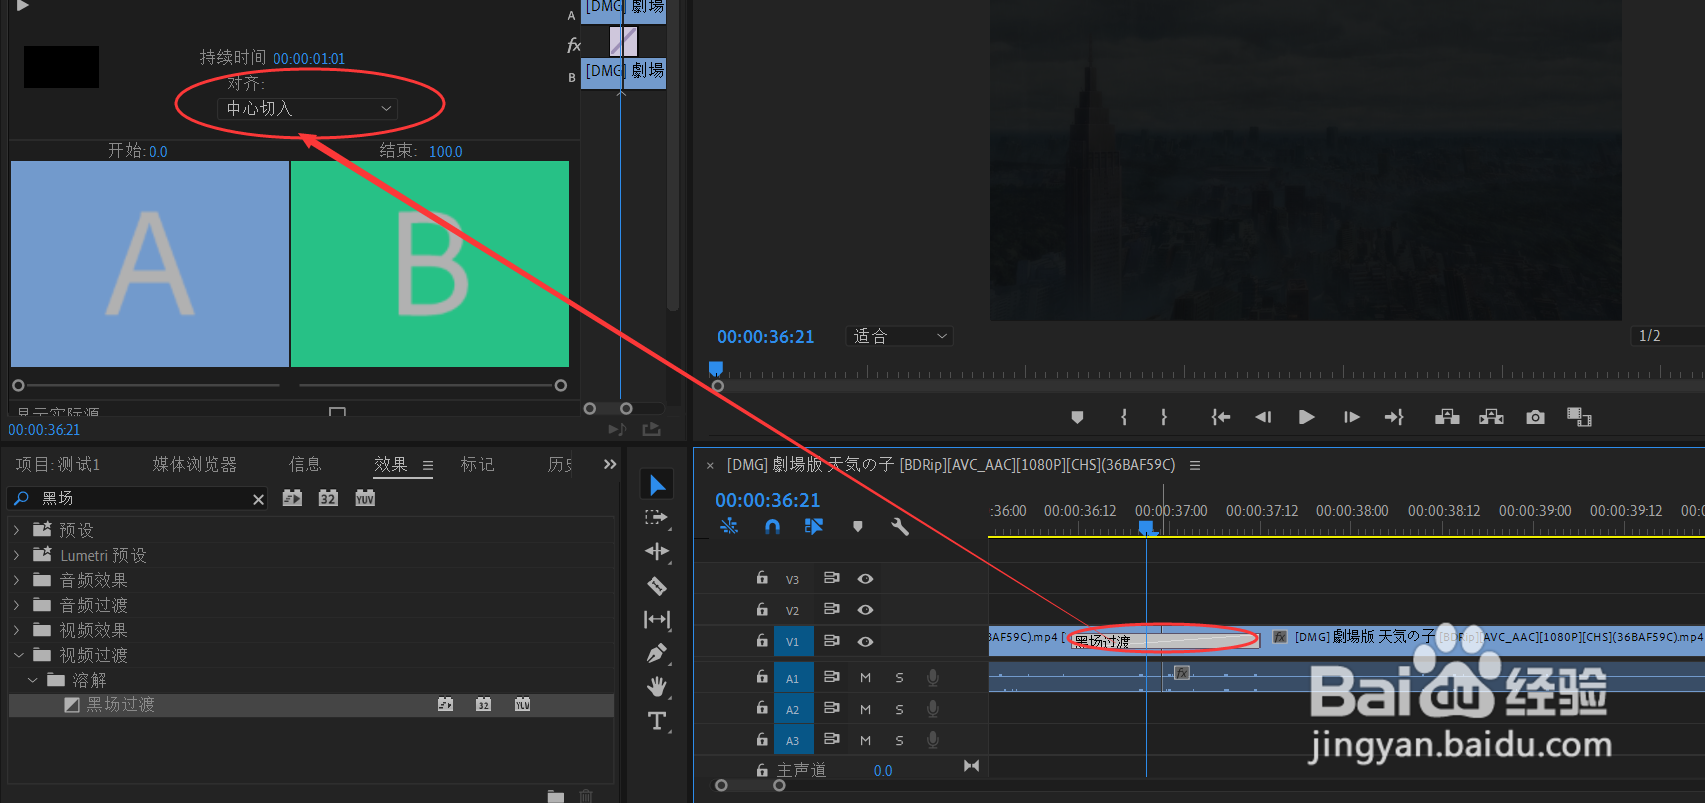
Task: Add marker in timeline header
Action: point(857,526)
